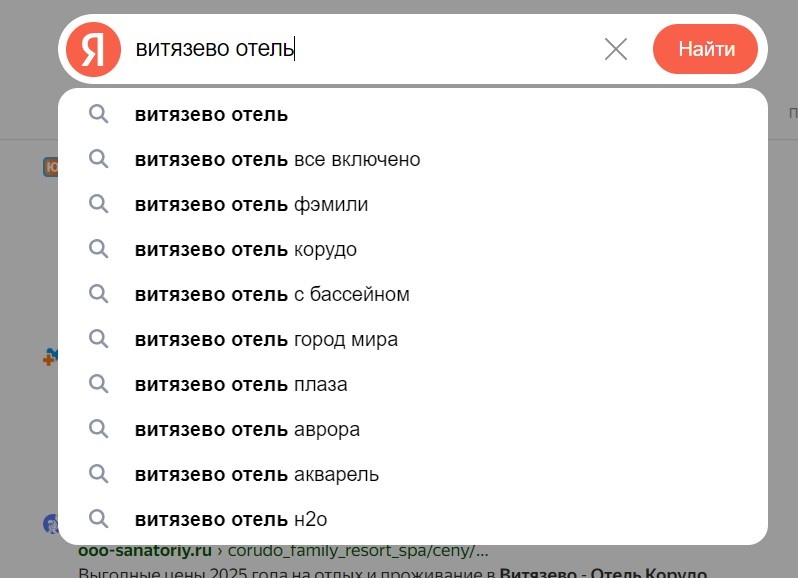The width and height of the screenshot is (798, 578).
Task: Click the Yandex logo icon
Action: tap(94, 49)
